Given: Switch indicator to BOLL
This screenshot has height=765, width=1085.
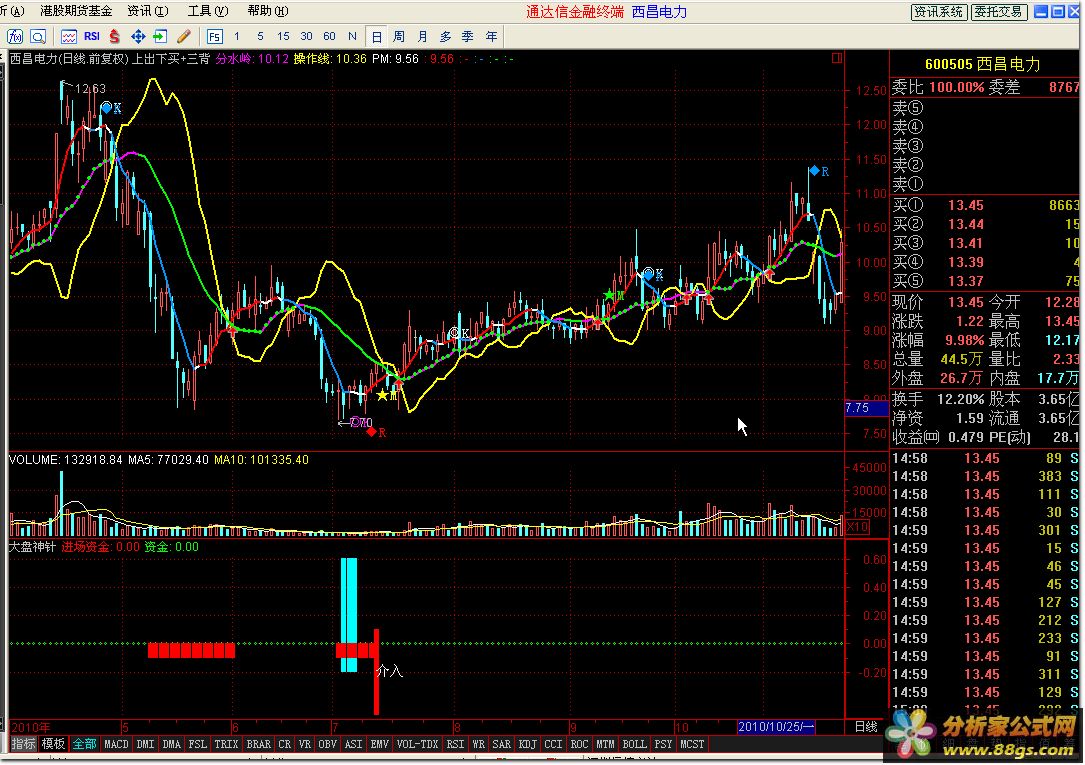Looking at the screenshot, I should (x=635, y=744).
